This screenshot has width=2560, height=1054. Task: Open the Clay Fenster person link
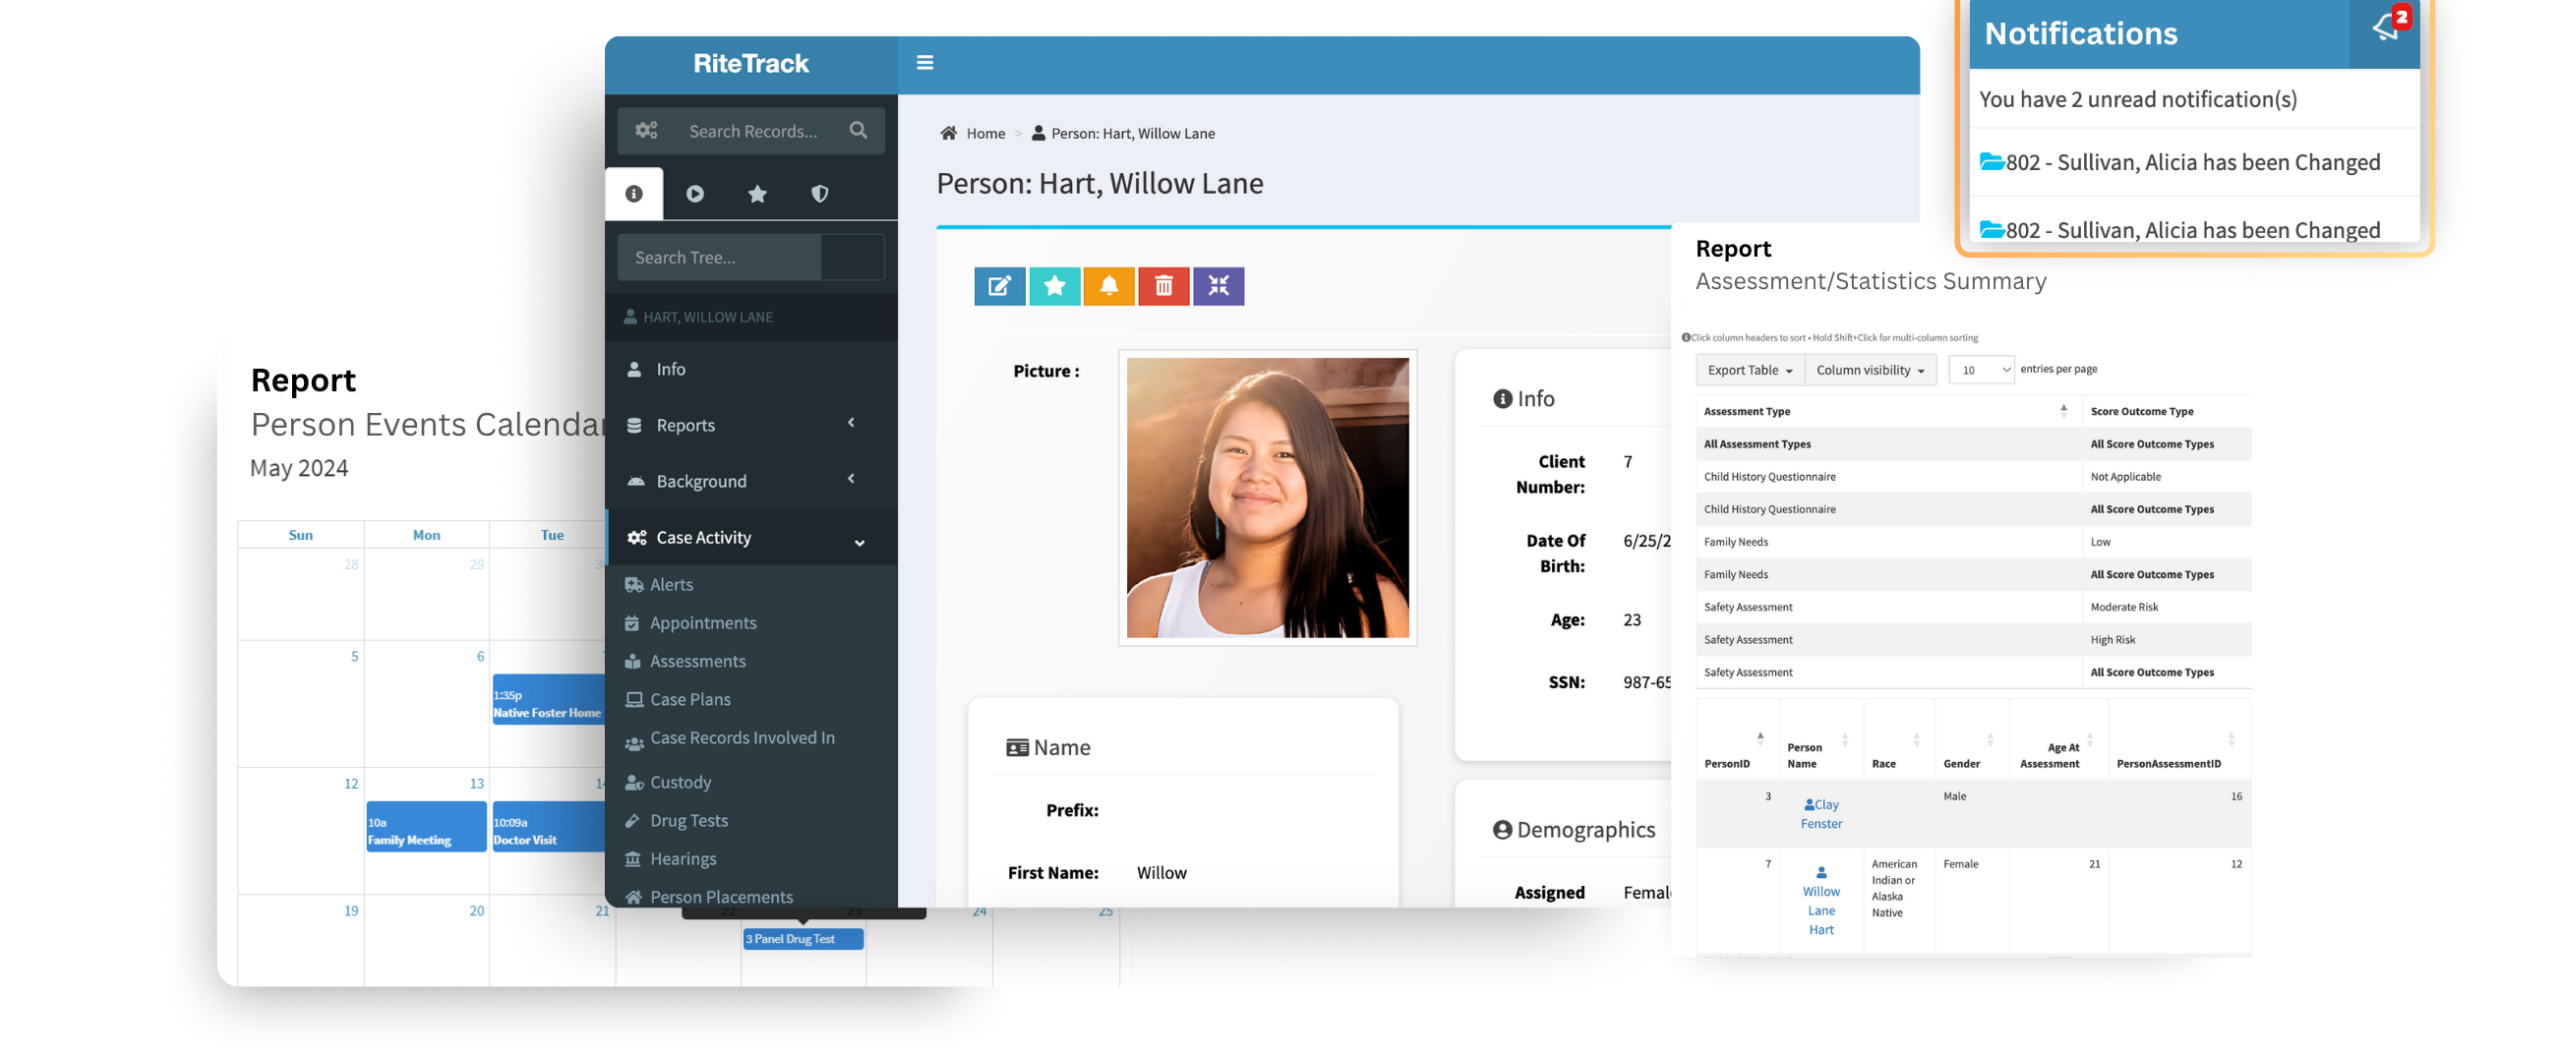click(x=1820, y=813)
